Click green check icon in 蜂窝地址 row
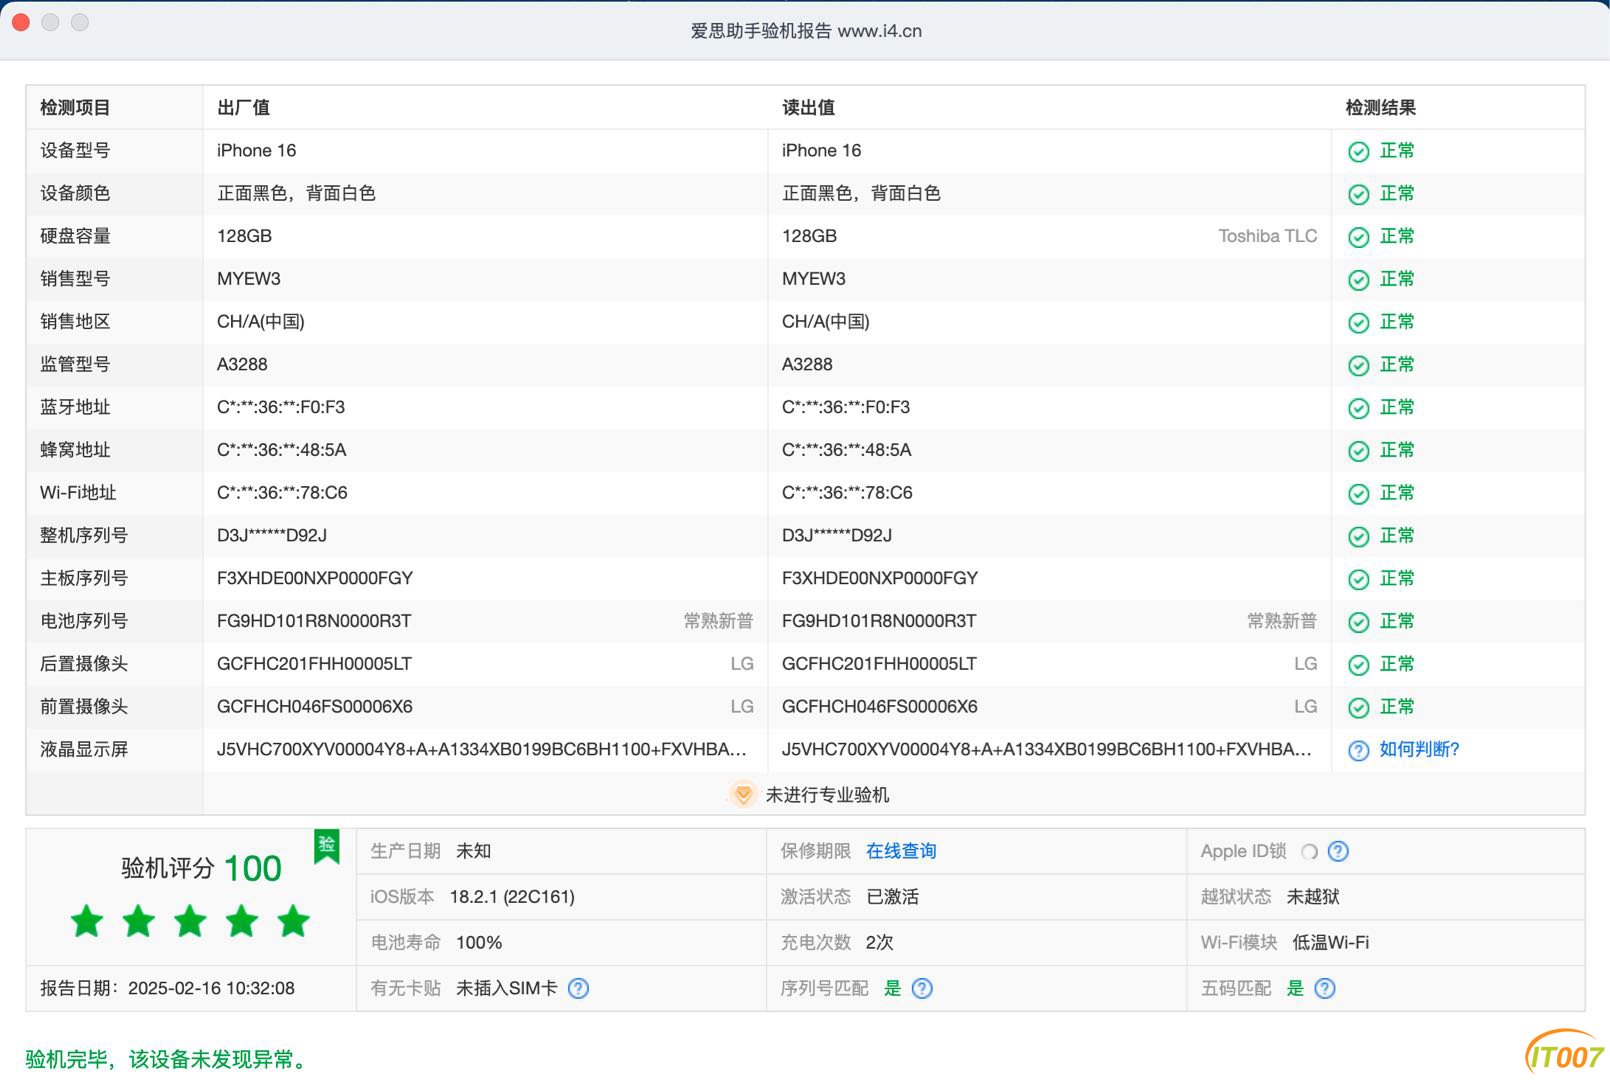Image resolution: width=1610 pixels, height=1080 pixels. click(1358, 451)
